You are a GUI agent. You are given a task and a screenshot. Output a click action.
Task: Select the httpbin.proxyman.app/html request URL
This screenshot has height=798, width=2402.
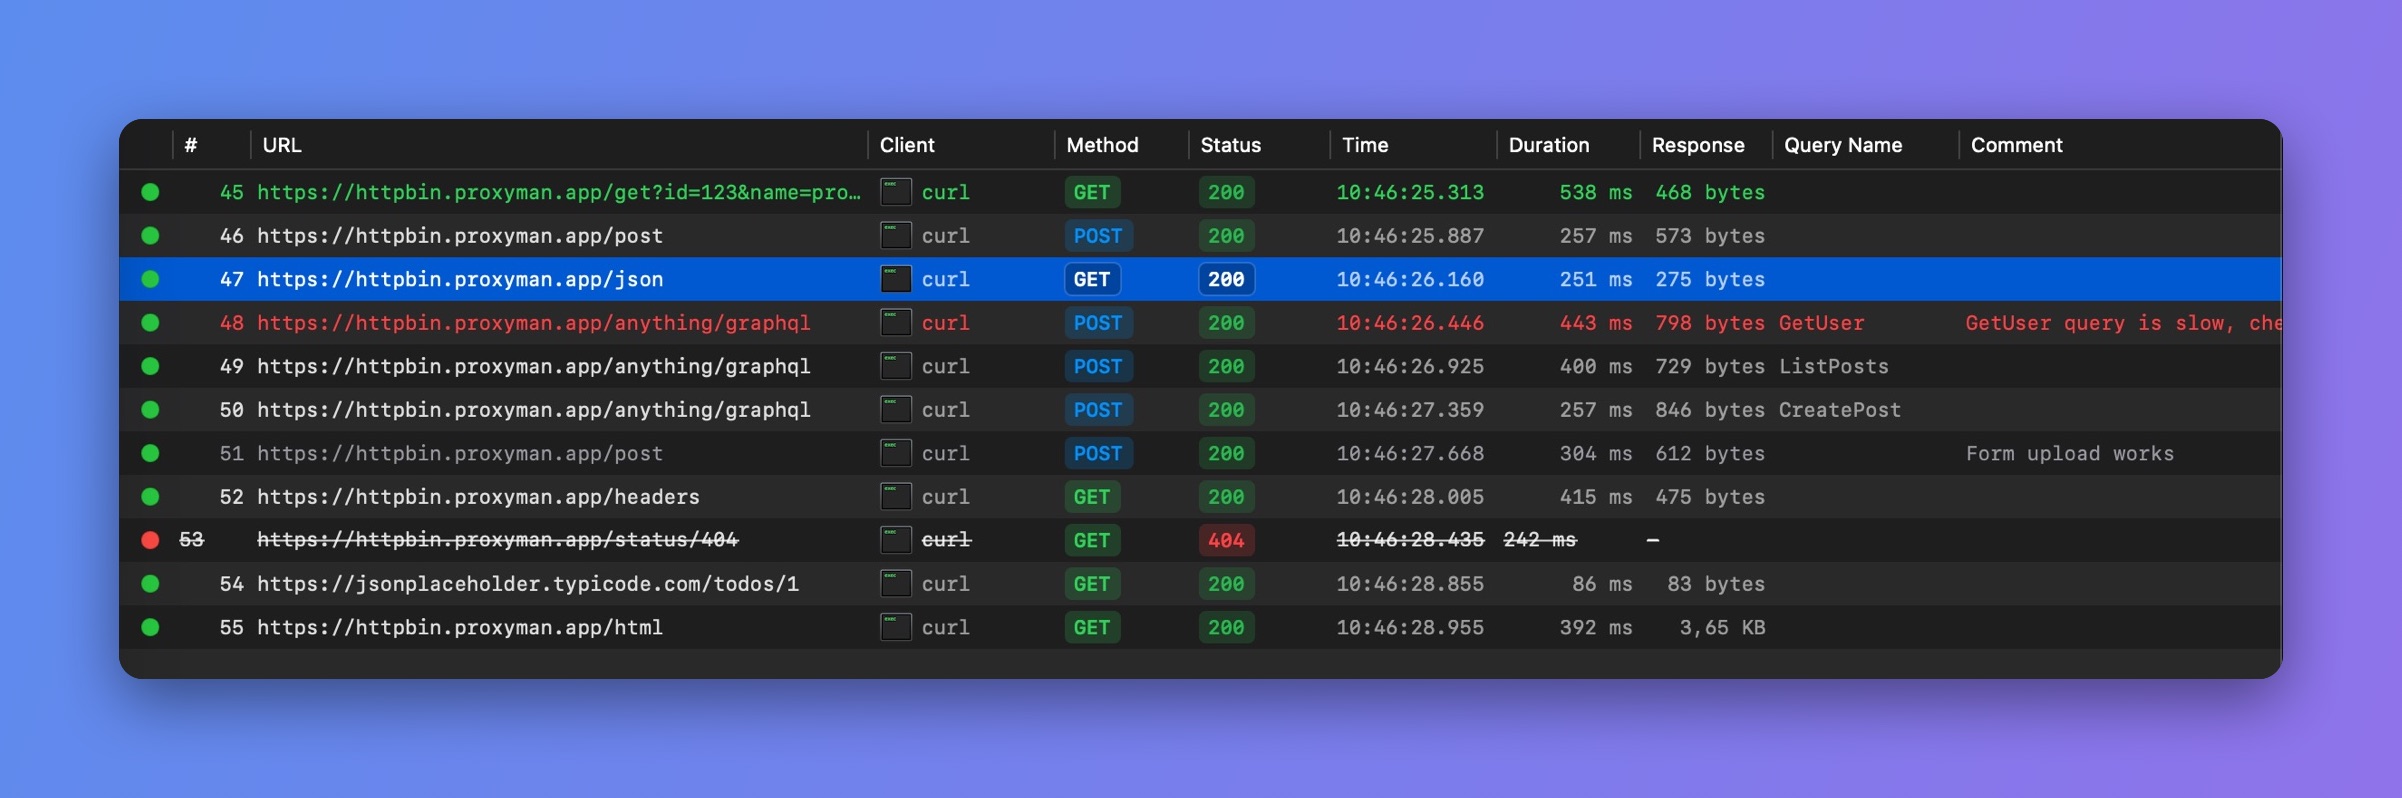tap(460, 627)
